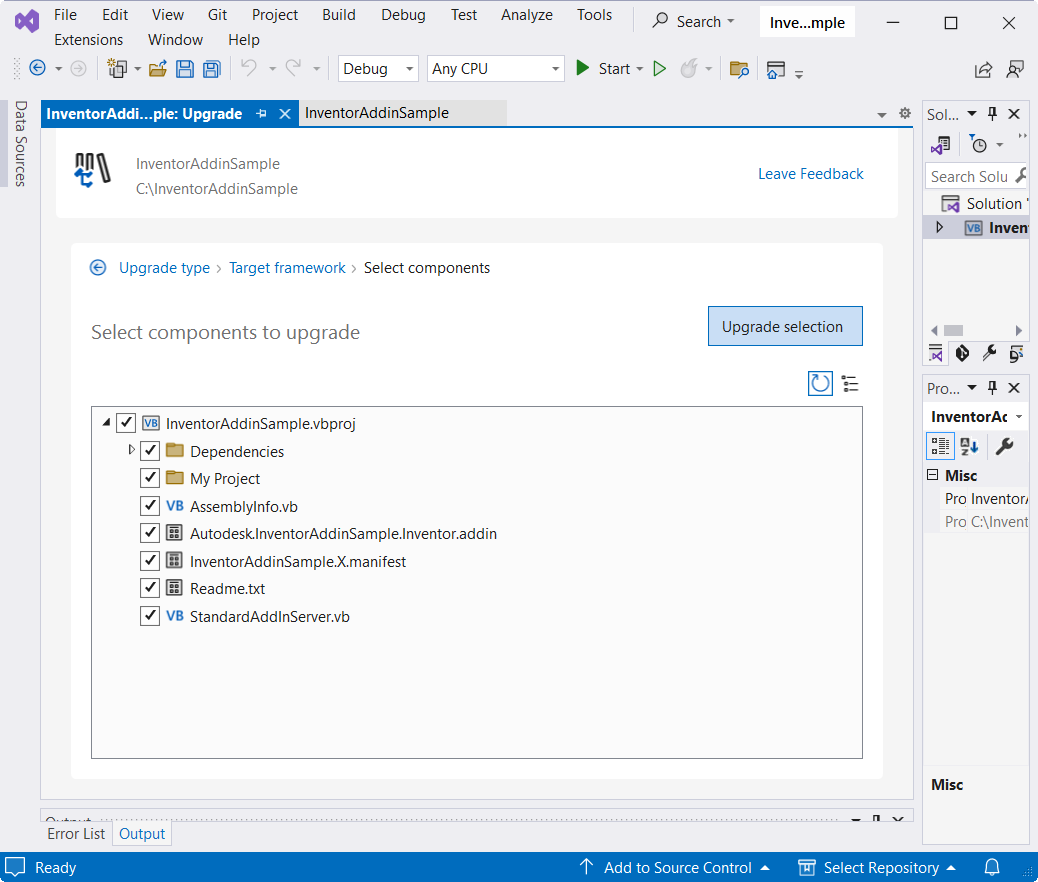Uncheck Autodesk.InventorAddinSample.Inventor.addin checkbox
Image resolution: width=1038 pixels, height=882 pixels.
(x=150, y=533)
